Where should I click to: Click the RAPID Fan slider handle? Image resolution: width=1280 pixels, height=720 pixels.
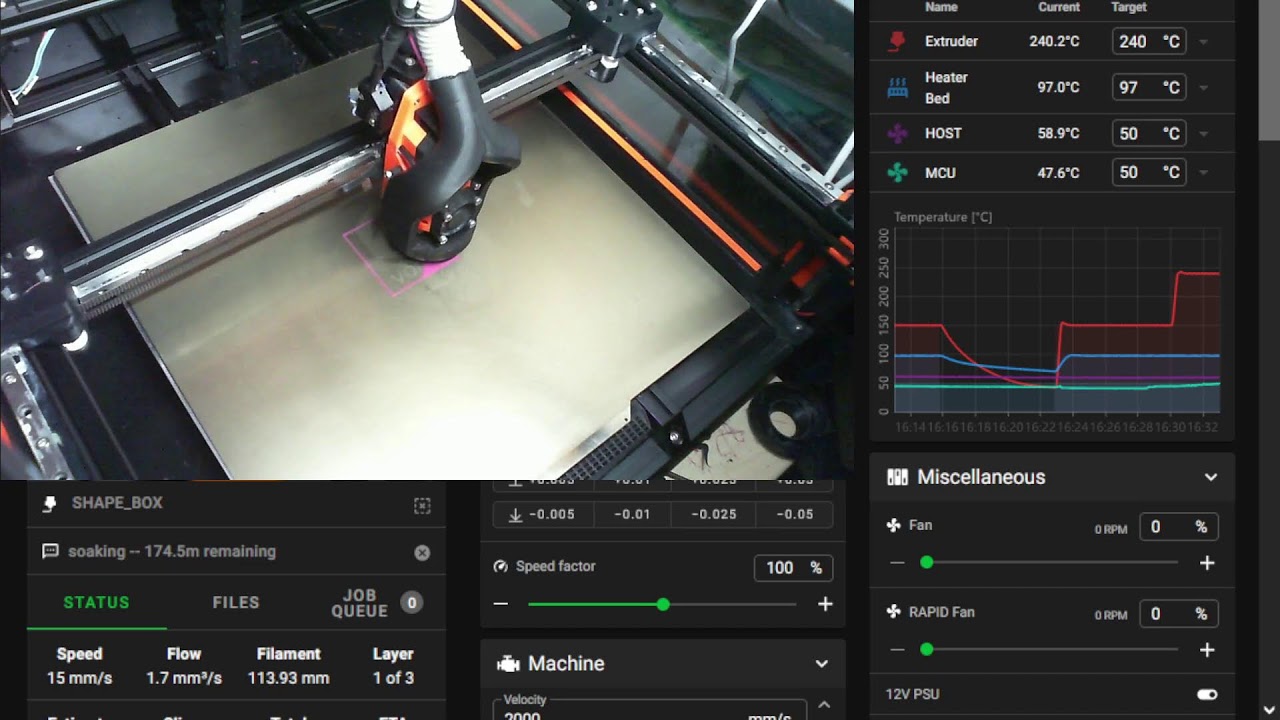pos(927,650)
